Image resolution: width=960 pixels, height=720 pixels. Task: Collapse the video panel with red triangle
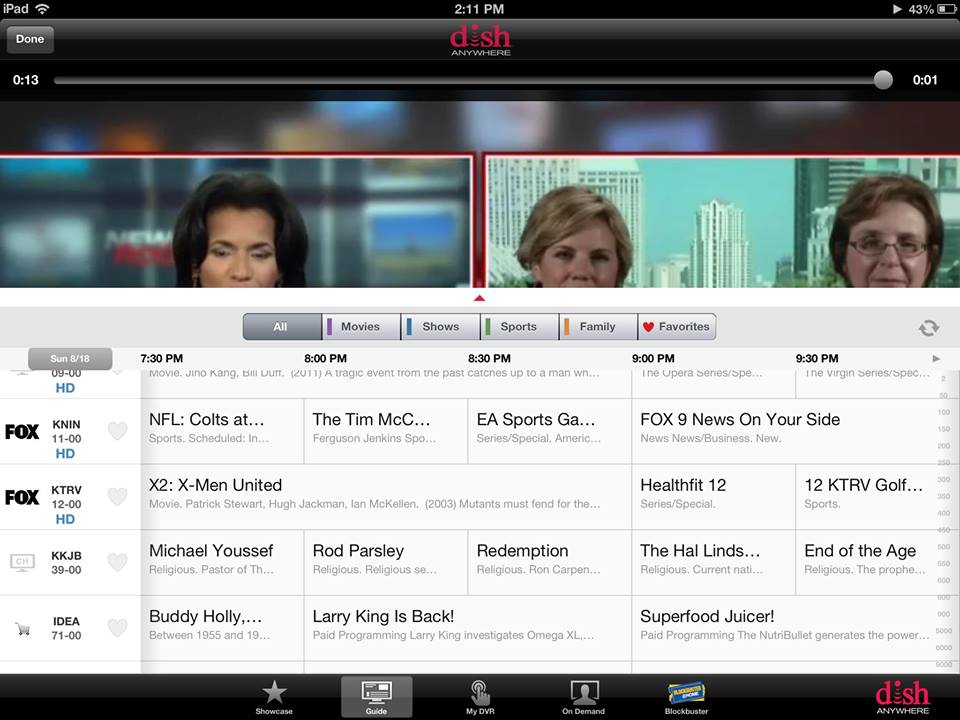(x=479, y=297)
